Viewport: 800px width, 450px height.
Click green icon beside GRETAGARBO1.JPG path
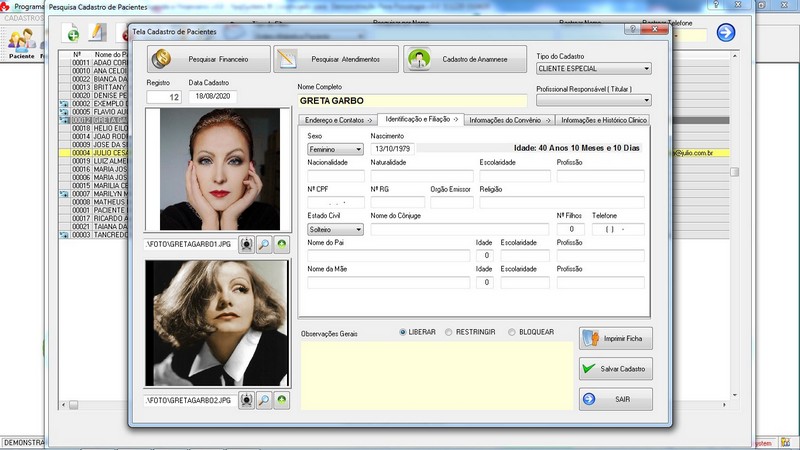pos(282,244)
